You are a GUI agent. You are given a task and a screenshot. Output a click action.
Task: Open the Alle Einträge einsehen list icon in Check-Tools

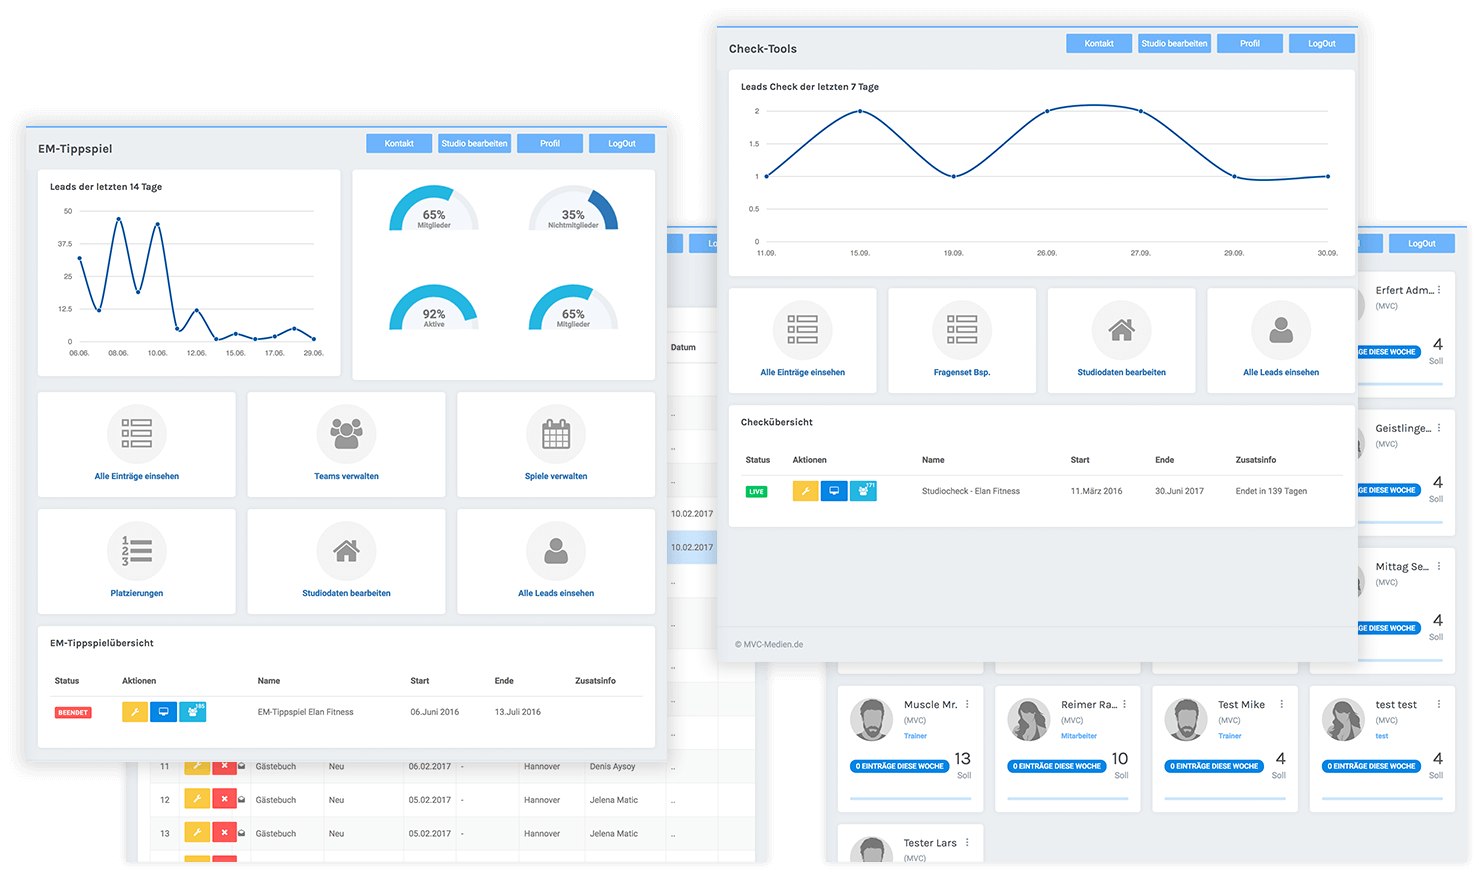pos(802,329)
